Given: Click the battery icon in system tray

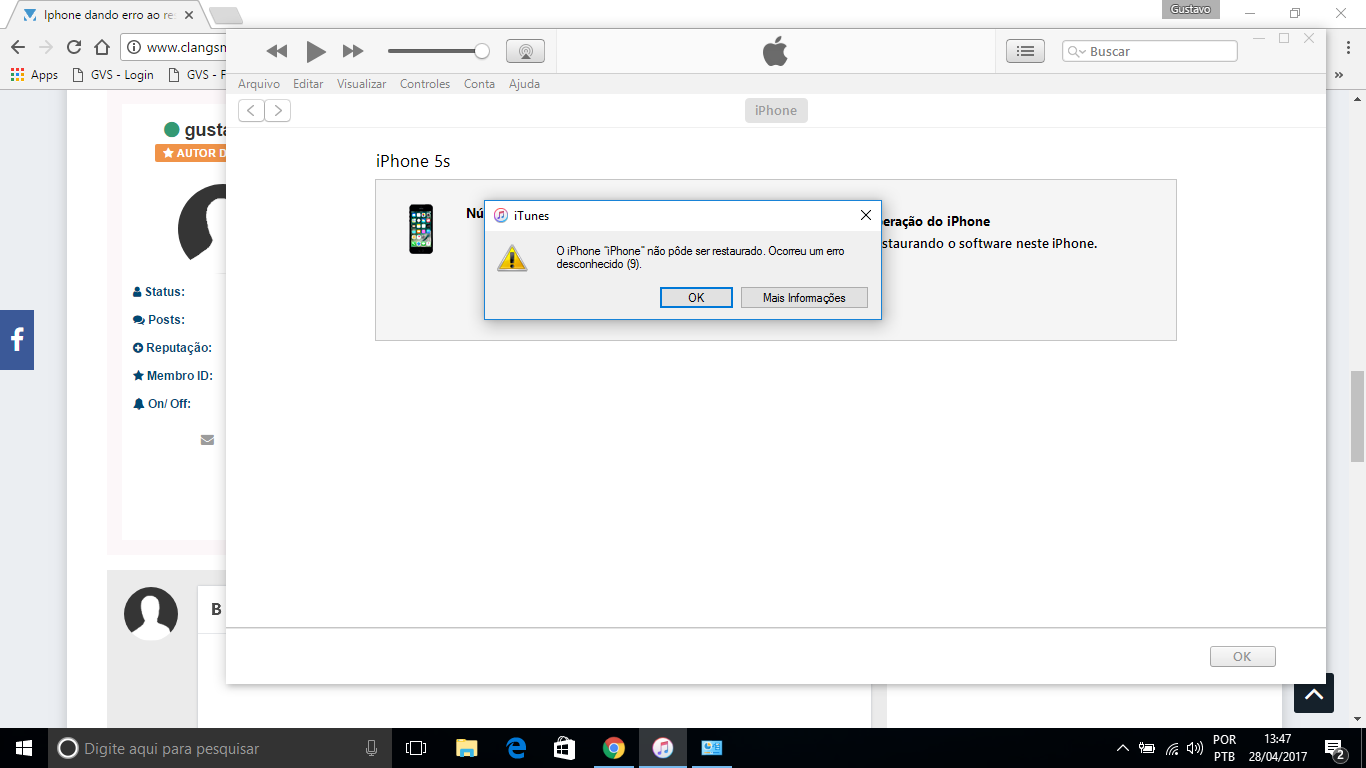Looking at the screenshot, I should coord(1147,748).
